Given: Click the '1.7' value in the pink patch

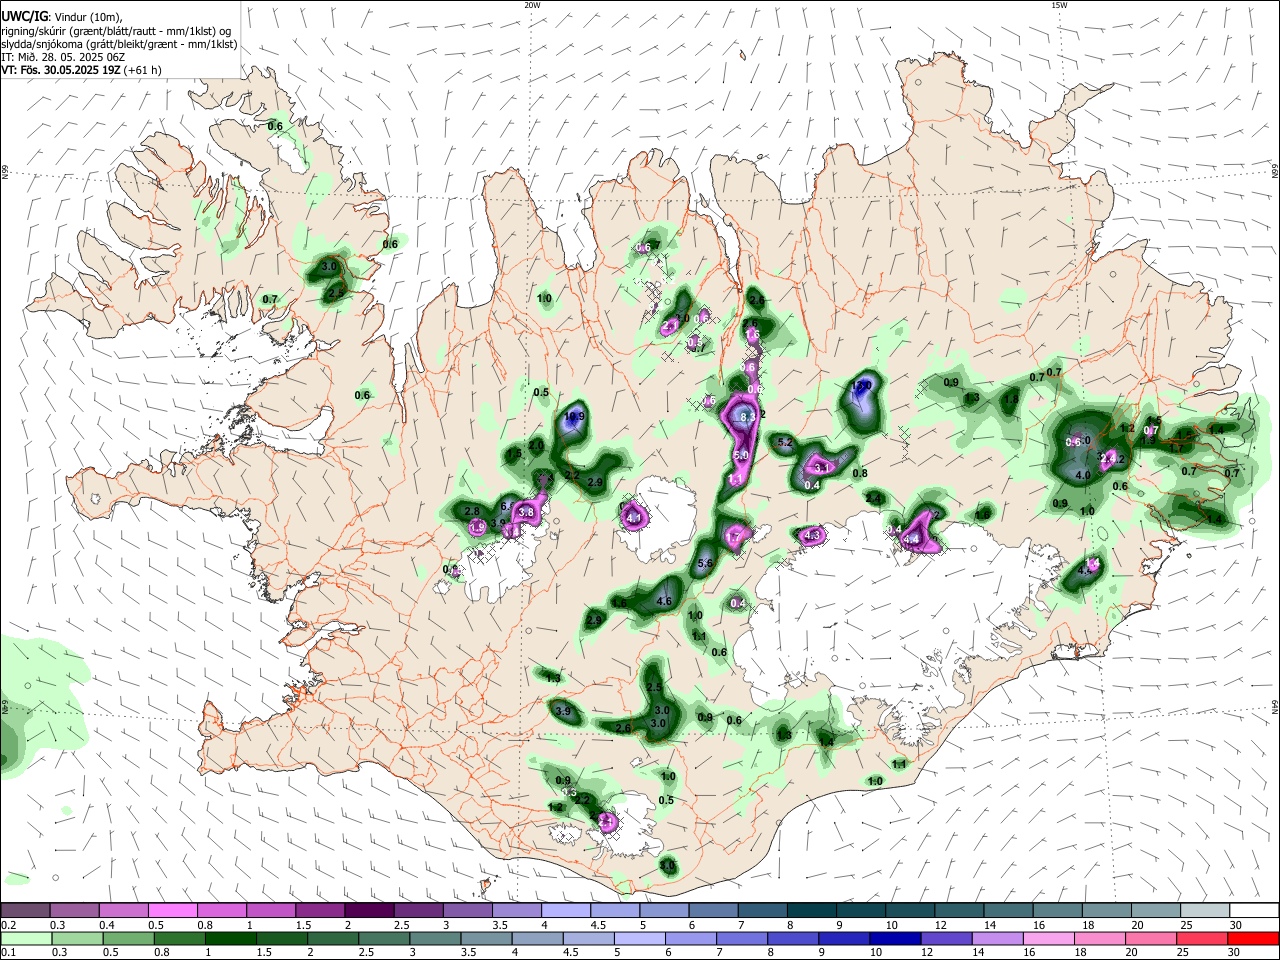Looking at the screenshot, I should 734,537.
